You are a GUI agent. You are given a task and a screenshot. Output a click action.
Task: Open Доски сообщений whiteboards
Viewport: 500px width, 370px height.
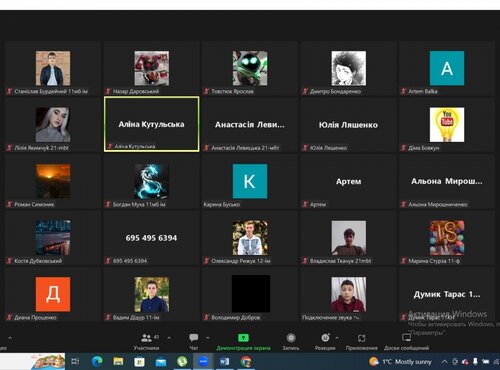click(x=406, y=341)
